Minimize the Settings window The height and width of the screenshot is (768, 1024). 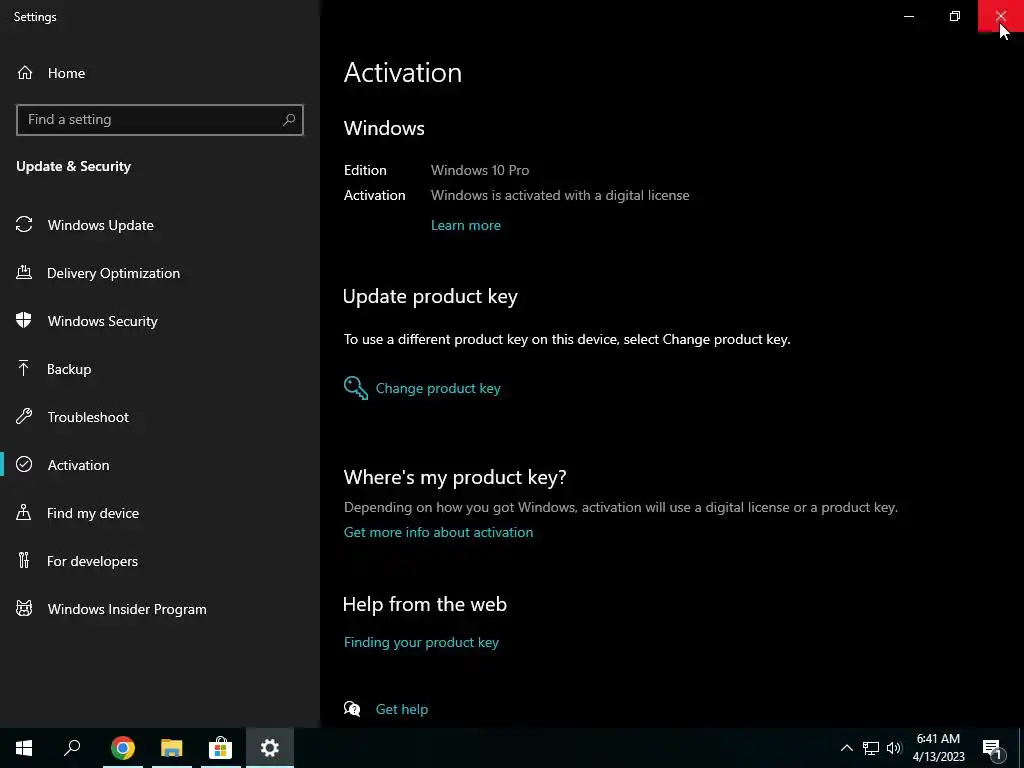[x=908, y=16]
